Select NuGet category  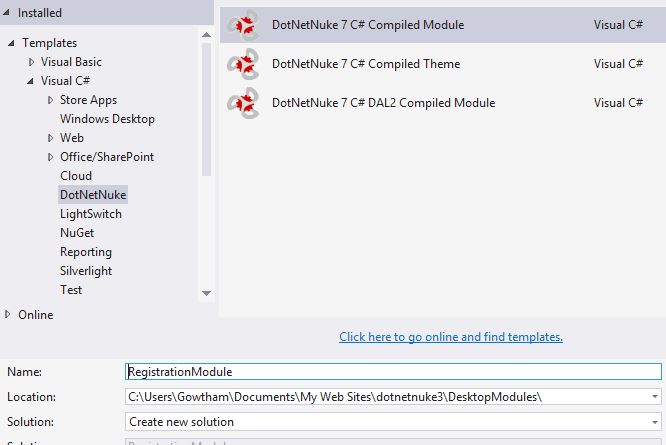[x=77, y=233]
